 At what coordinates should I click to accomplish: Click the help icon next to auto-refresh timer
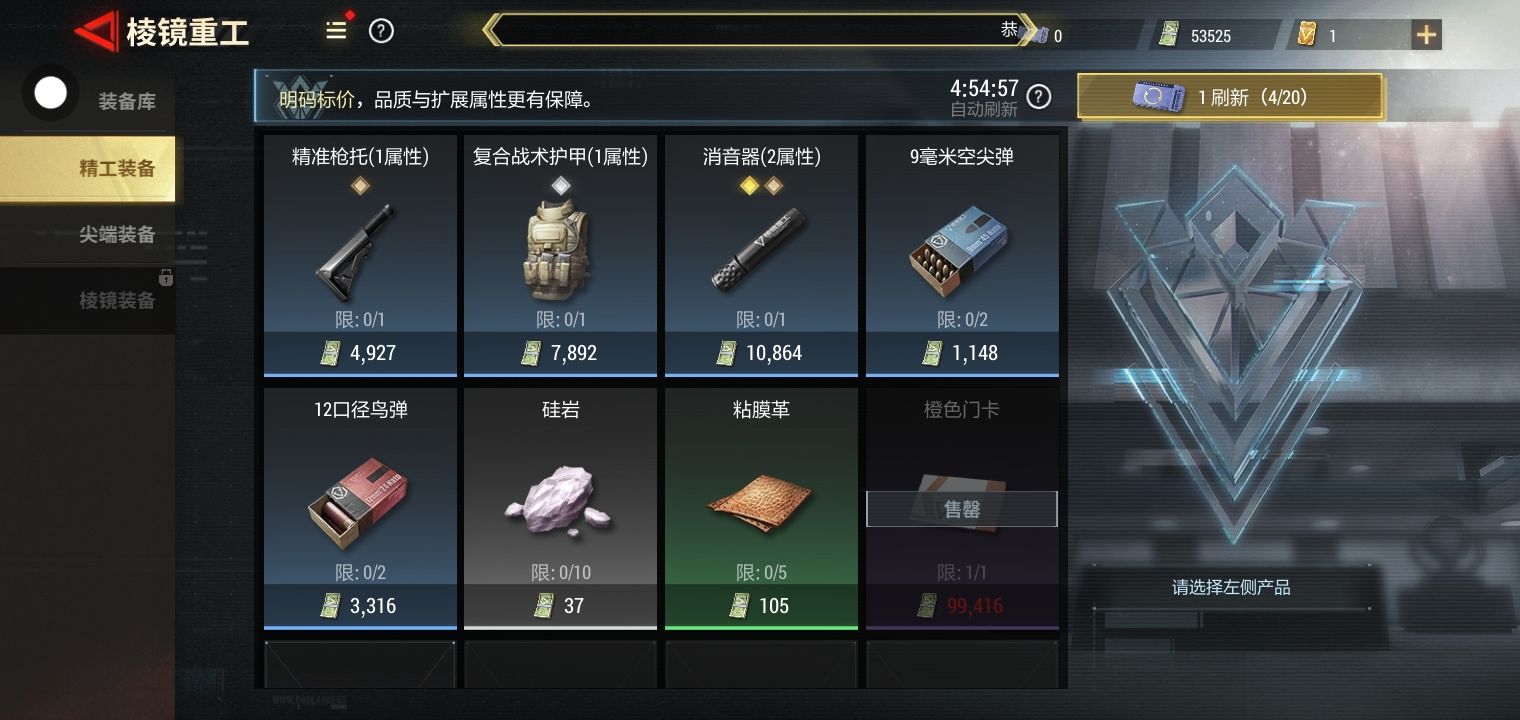tap(1040, 96)
